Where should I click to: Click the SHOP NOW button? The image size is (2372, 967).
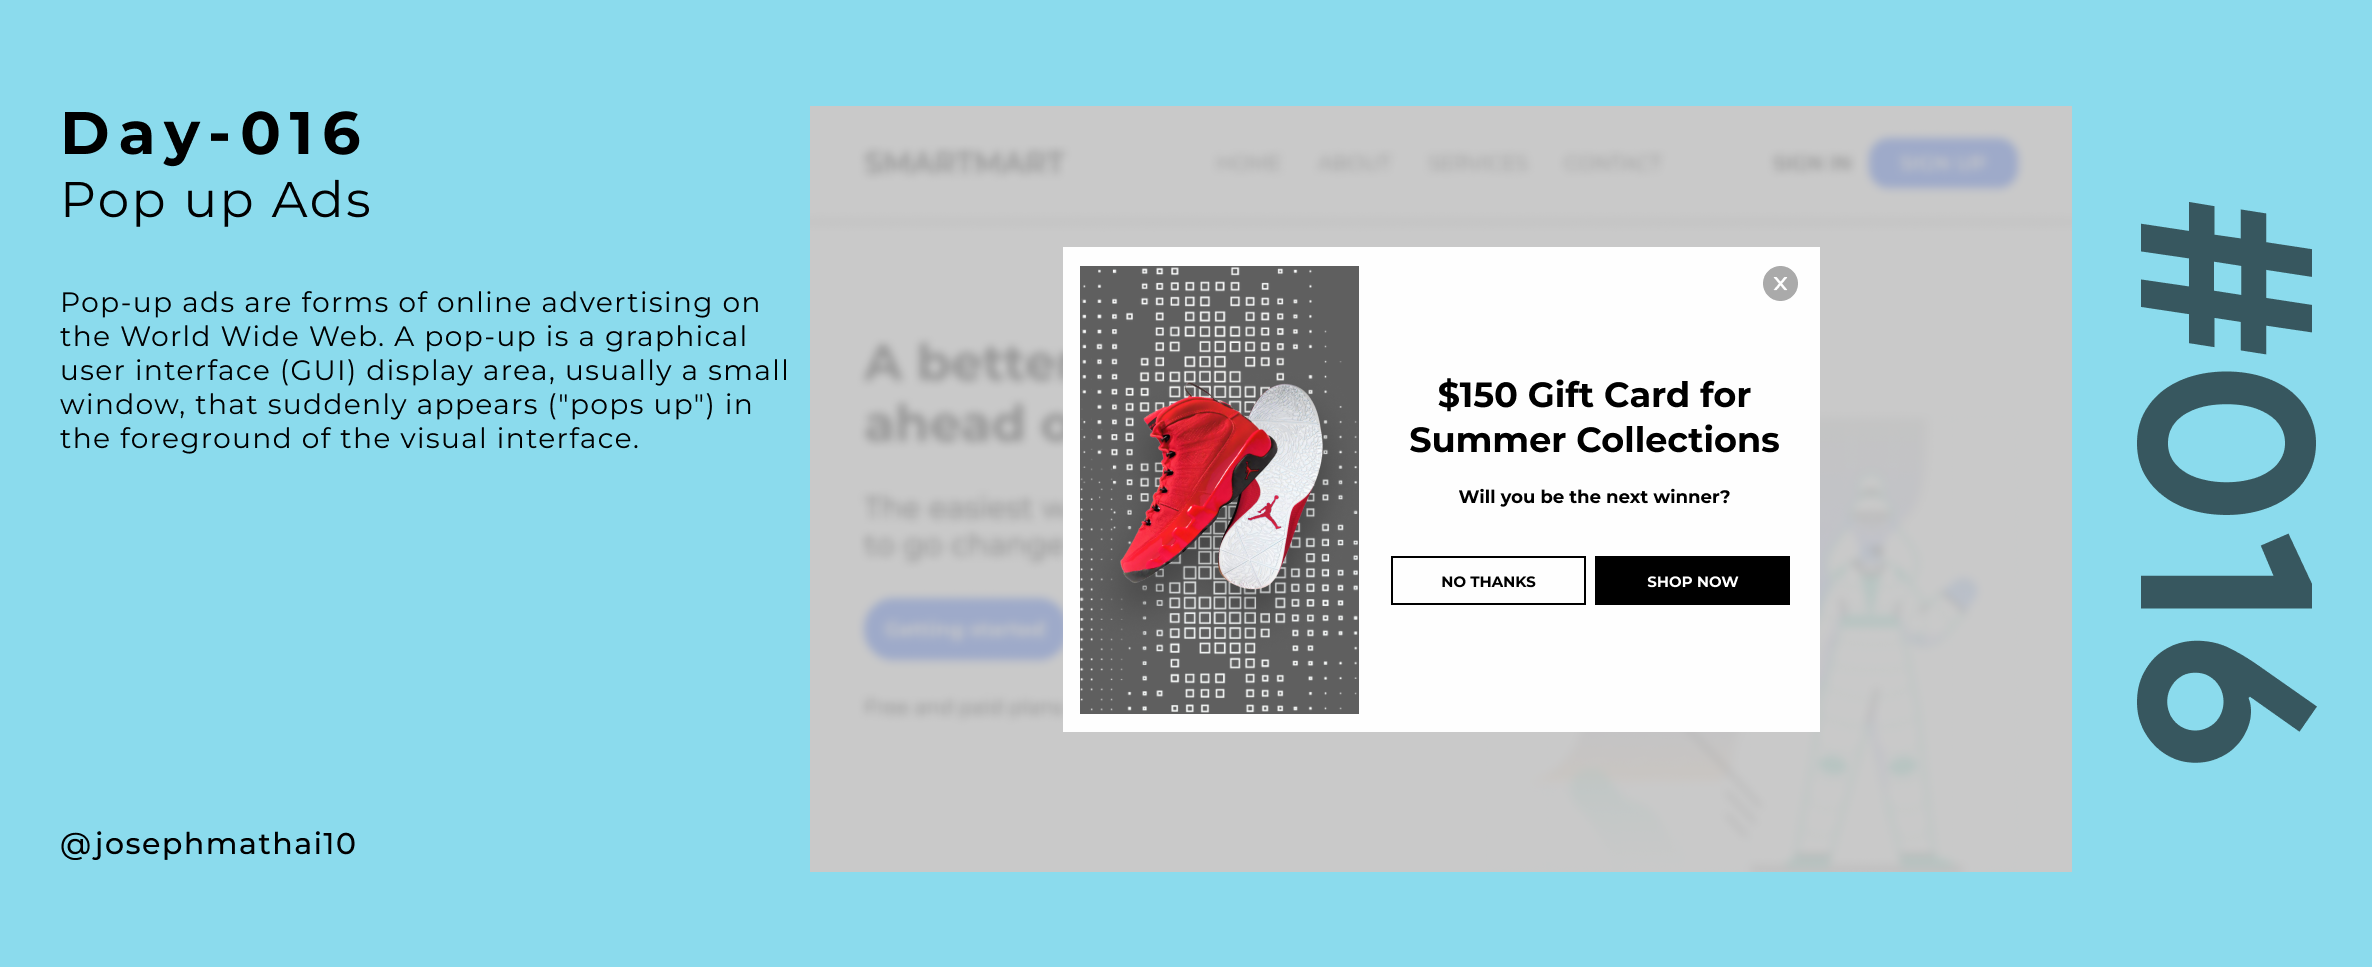click(x=1692, y=581)
